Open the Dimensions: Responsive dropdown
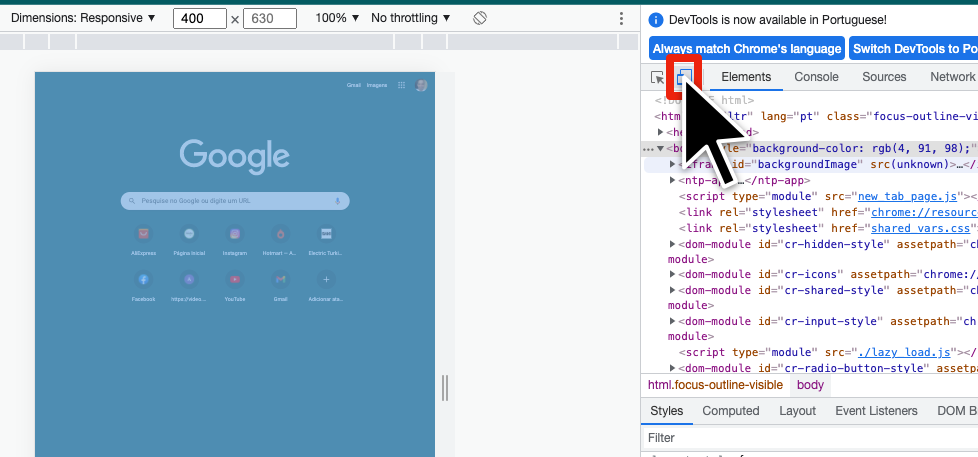Image resolution: width=978 pixels, height=457 pixels. [83, 18]
